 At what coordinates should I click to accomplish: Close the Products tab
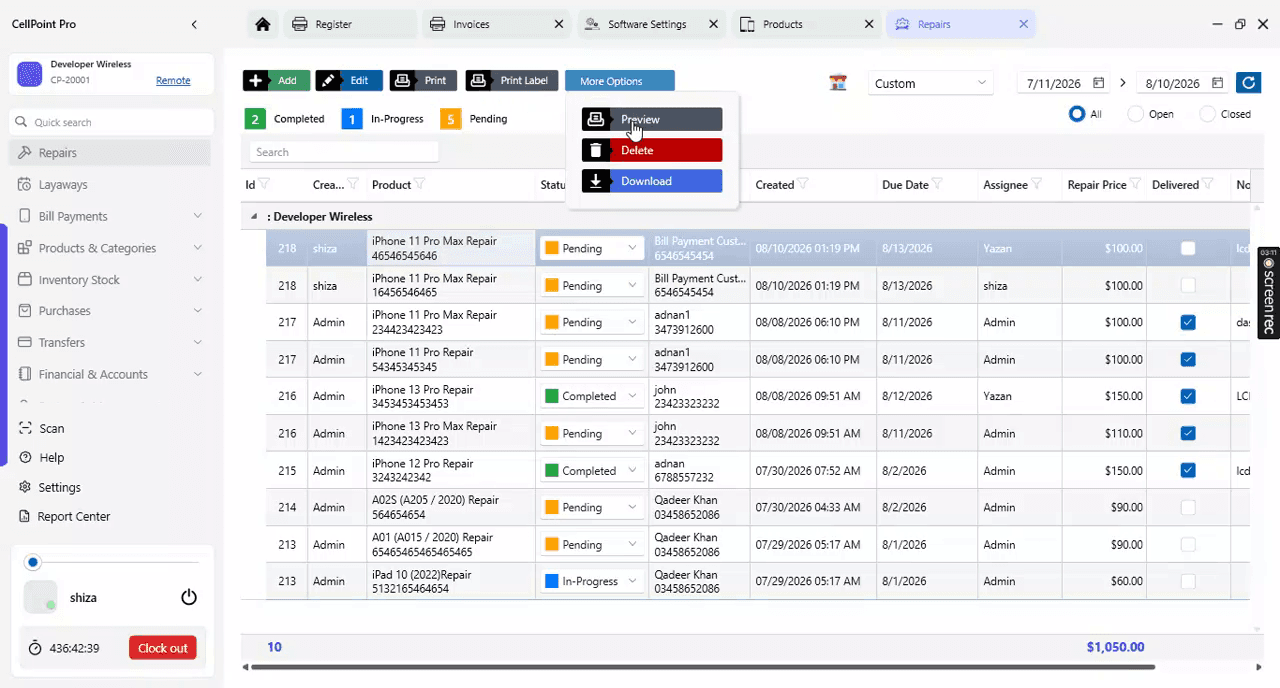click(867, 24)
